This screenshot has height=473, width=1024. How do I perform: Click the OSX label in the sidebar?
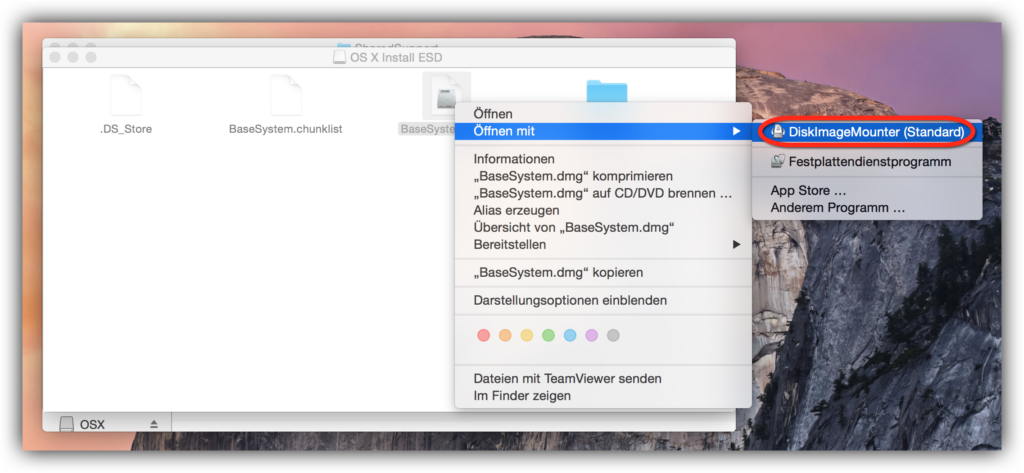click(92, 425)
